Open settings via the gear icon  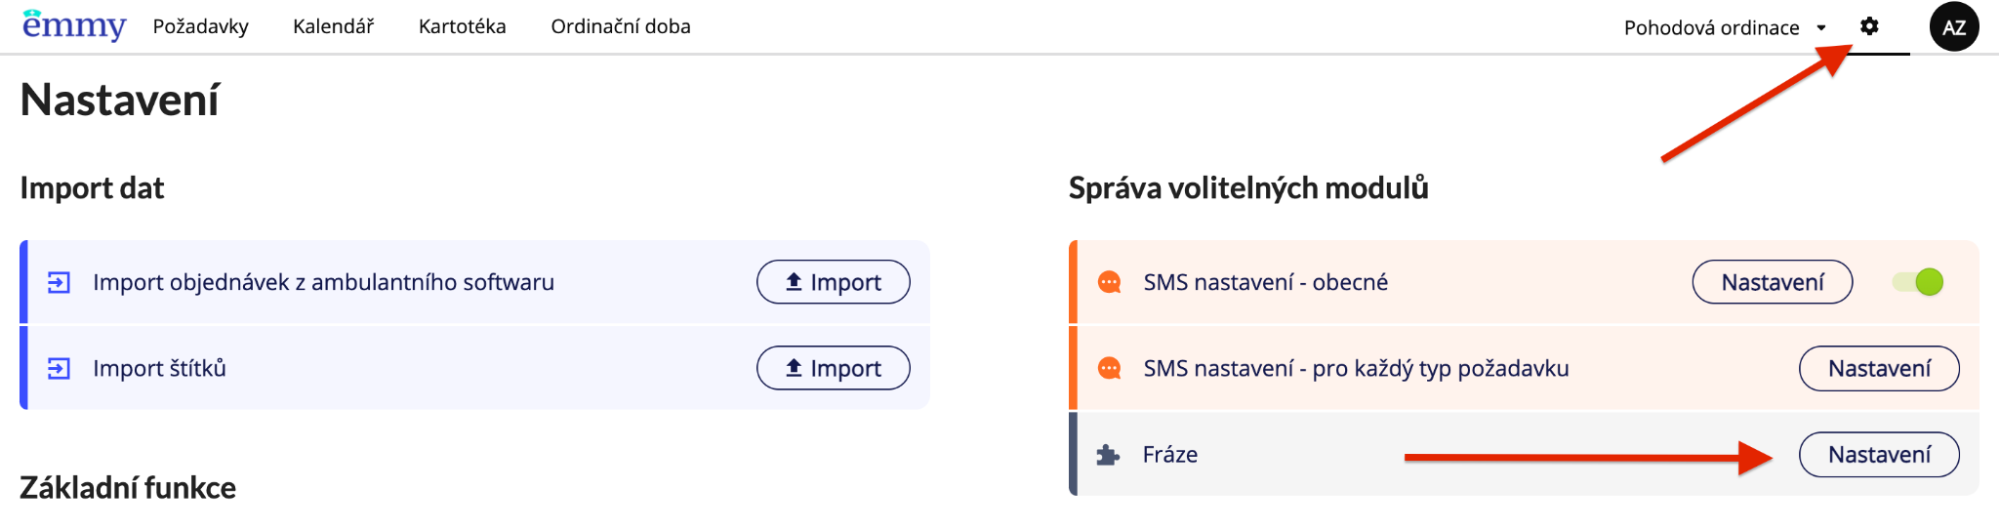click(1869, 27)
